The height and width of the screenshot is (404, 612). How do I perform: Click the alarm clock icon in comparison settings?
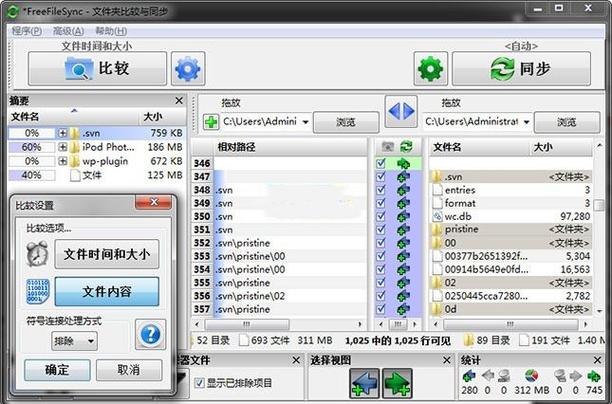pyautogui.click(x=37, y=254)
